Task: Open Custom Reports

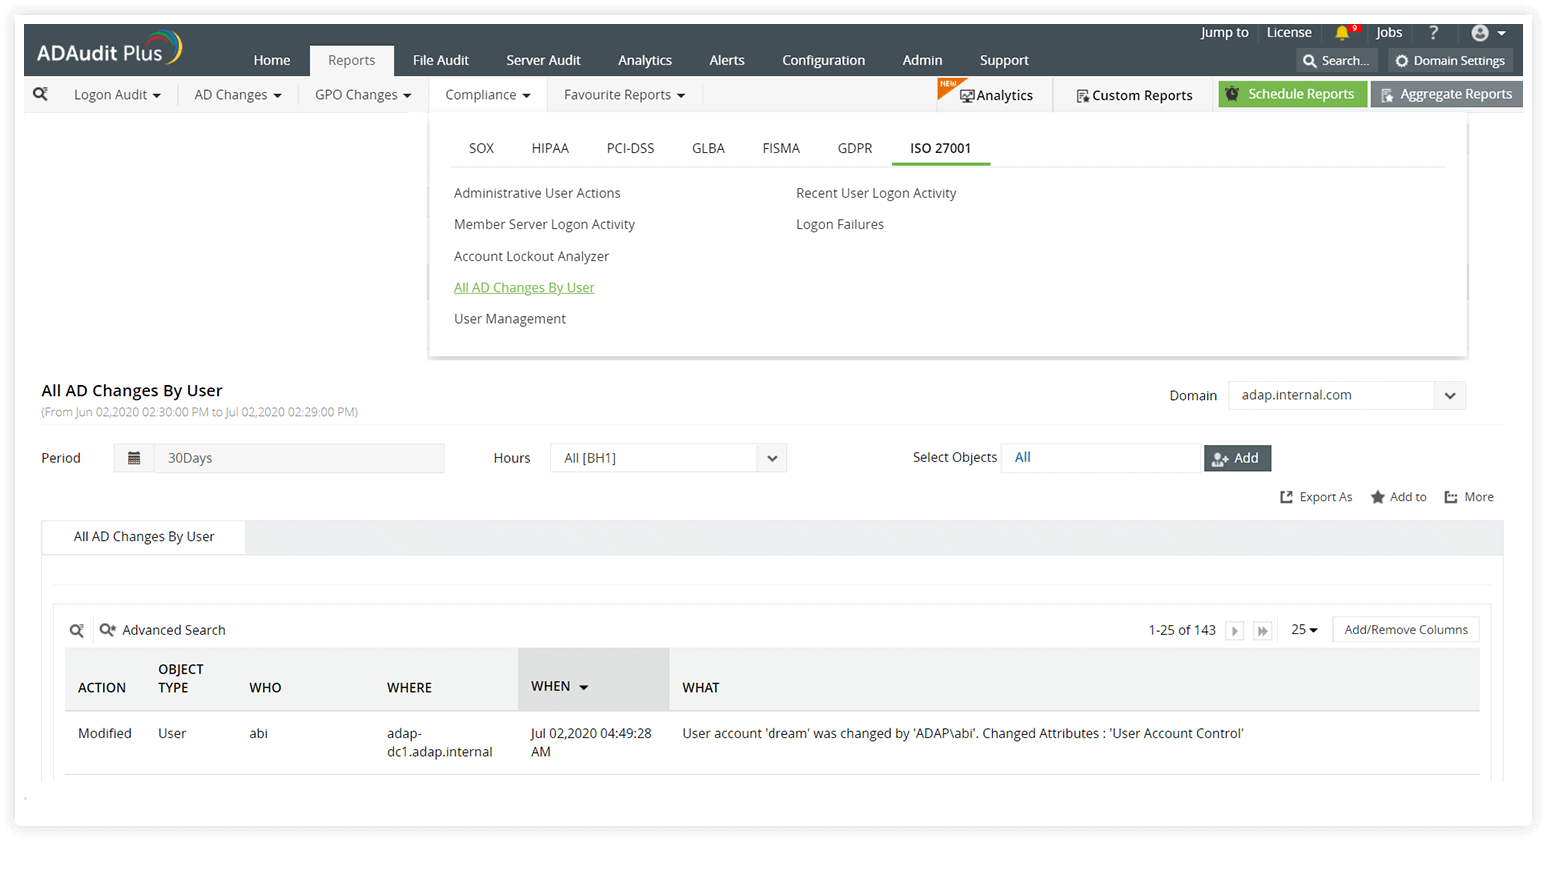Action: [x=1133, y=95]
